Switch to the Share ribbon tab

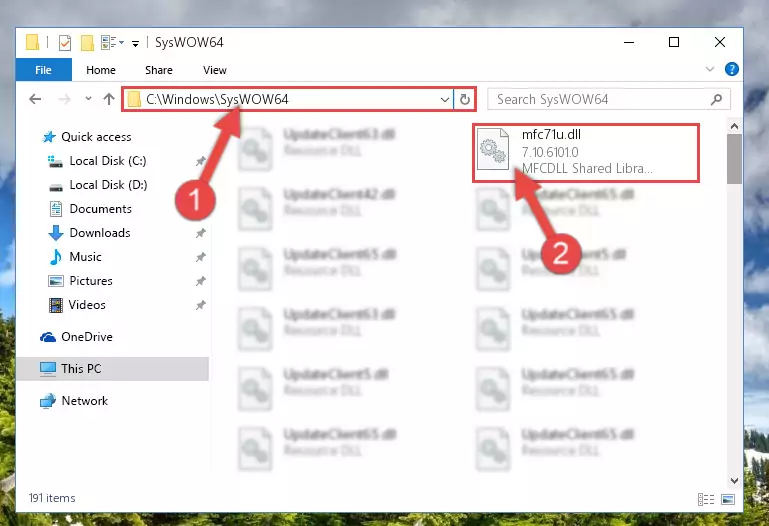[158, 70]
